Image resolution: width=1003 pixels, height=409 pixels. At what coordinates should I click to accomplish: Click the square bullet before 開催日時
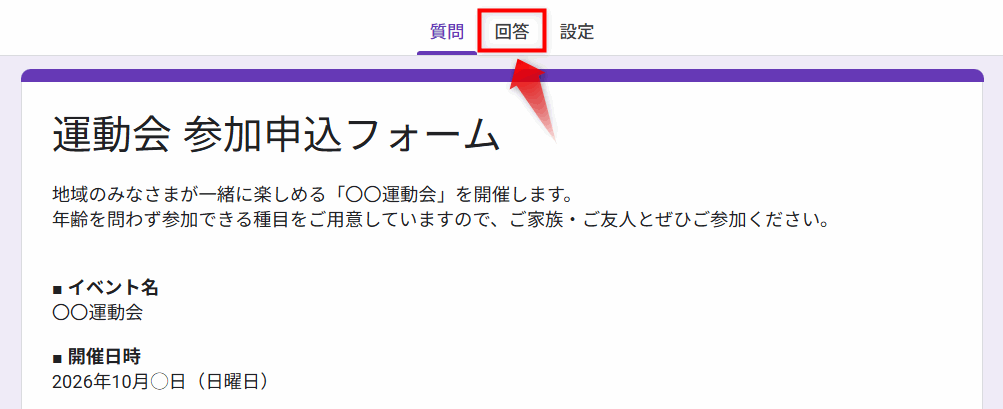[57, 357]
